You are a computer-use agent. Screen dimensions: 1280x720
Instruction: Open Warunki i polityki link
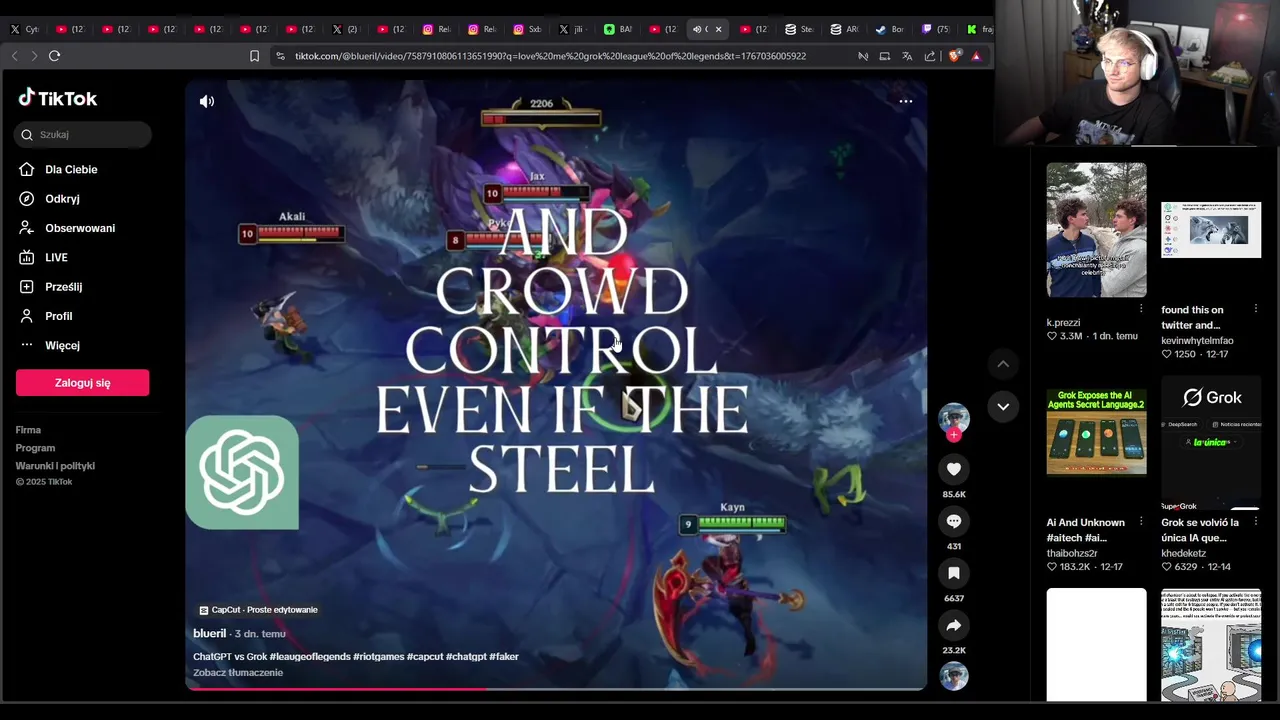tap(55, 466)
